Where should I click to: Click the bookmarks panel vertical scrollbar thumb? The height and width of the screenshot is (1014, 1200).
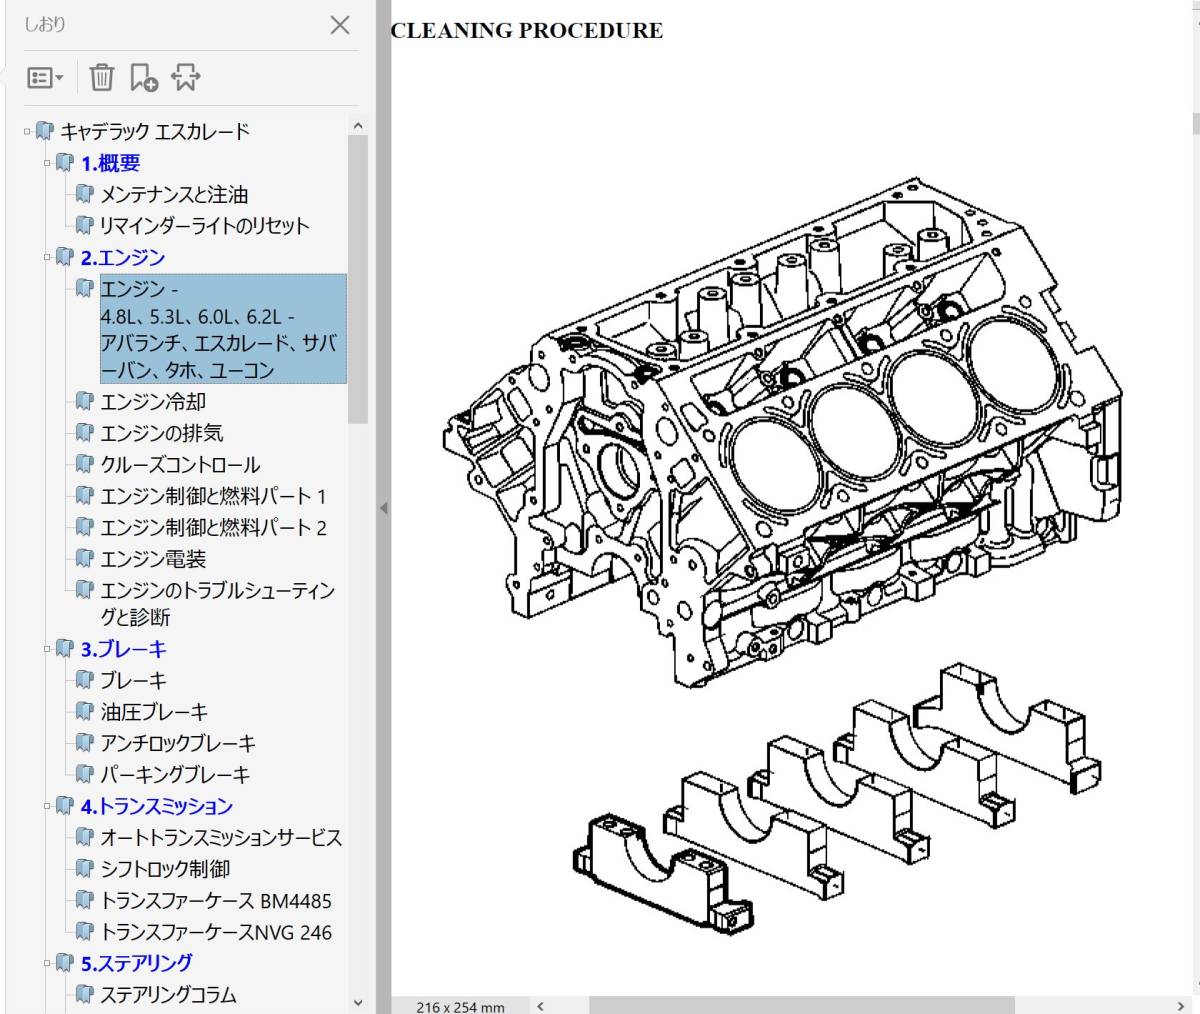tap(358, 279)
